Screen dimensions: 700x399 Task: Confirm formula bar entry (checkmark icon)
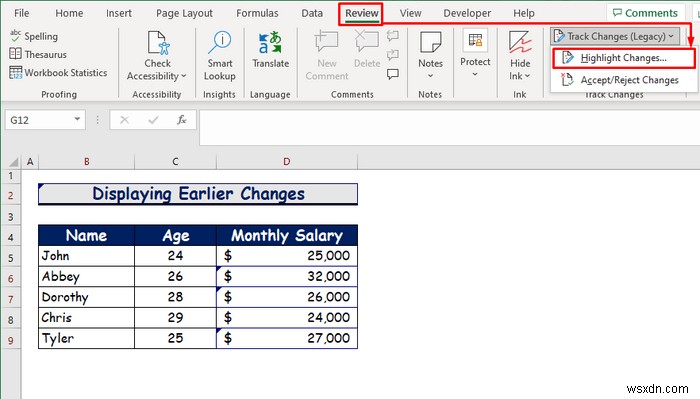click(x=153, y=120)
